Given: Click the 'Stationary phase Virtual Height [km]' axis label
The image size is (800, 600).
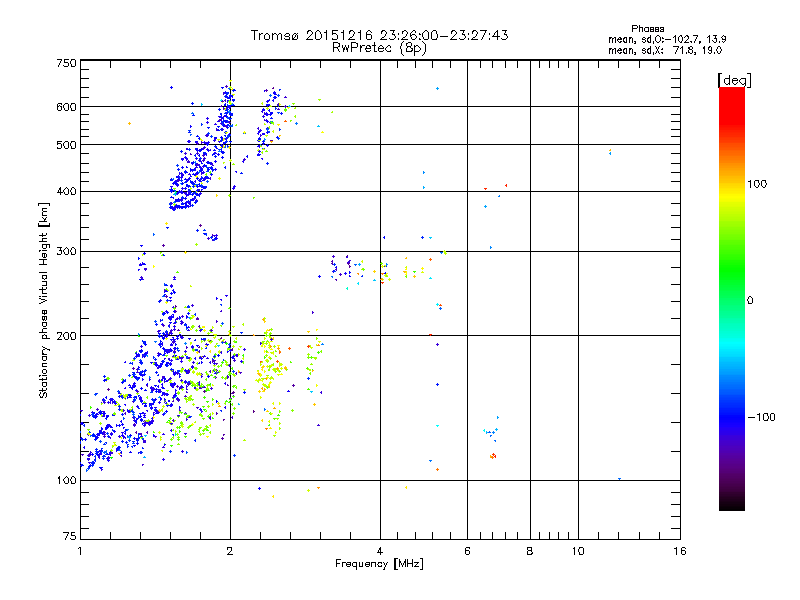Looking at the screenshot, I should 44,300.
